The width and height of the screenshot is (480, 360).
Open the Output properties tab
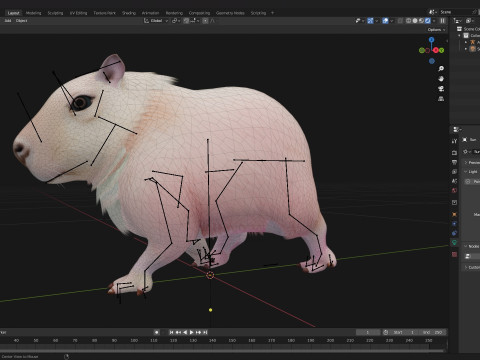[454, 162]
